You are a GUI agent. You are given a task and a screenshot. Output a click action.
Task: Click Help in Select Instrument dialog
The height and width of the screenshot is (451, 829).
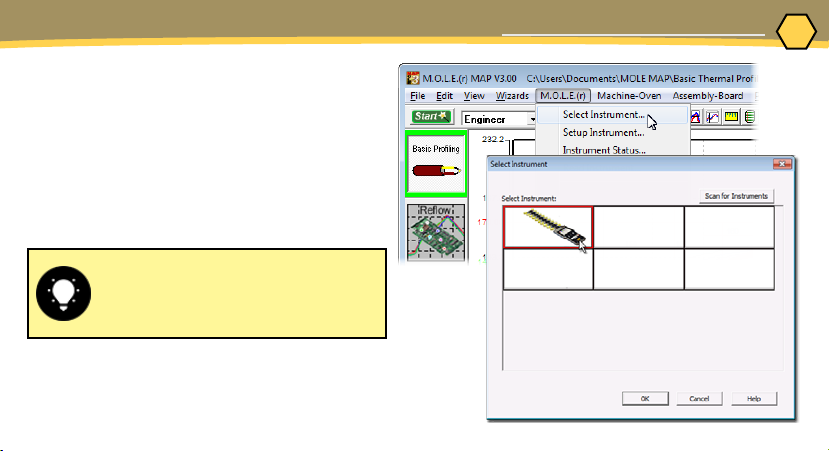pos(754,399)
